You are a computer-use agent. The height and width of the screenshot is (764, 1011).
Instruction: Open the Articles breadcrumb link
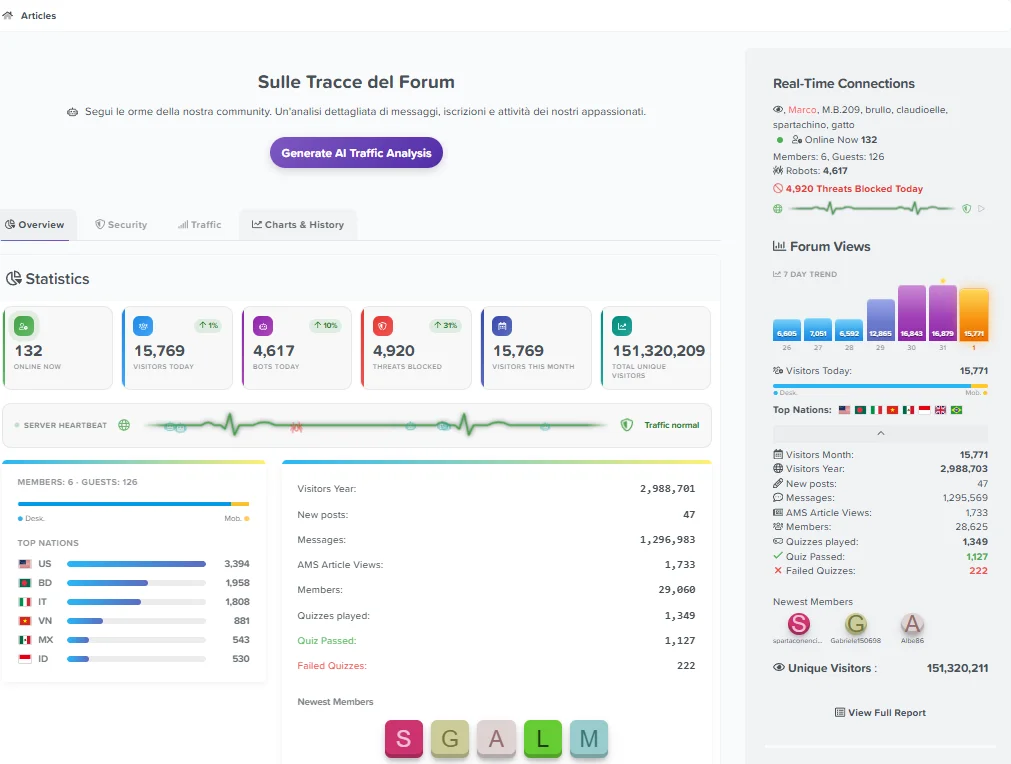38,15
